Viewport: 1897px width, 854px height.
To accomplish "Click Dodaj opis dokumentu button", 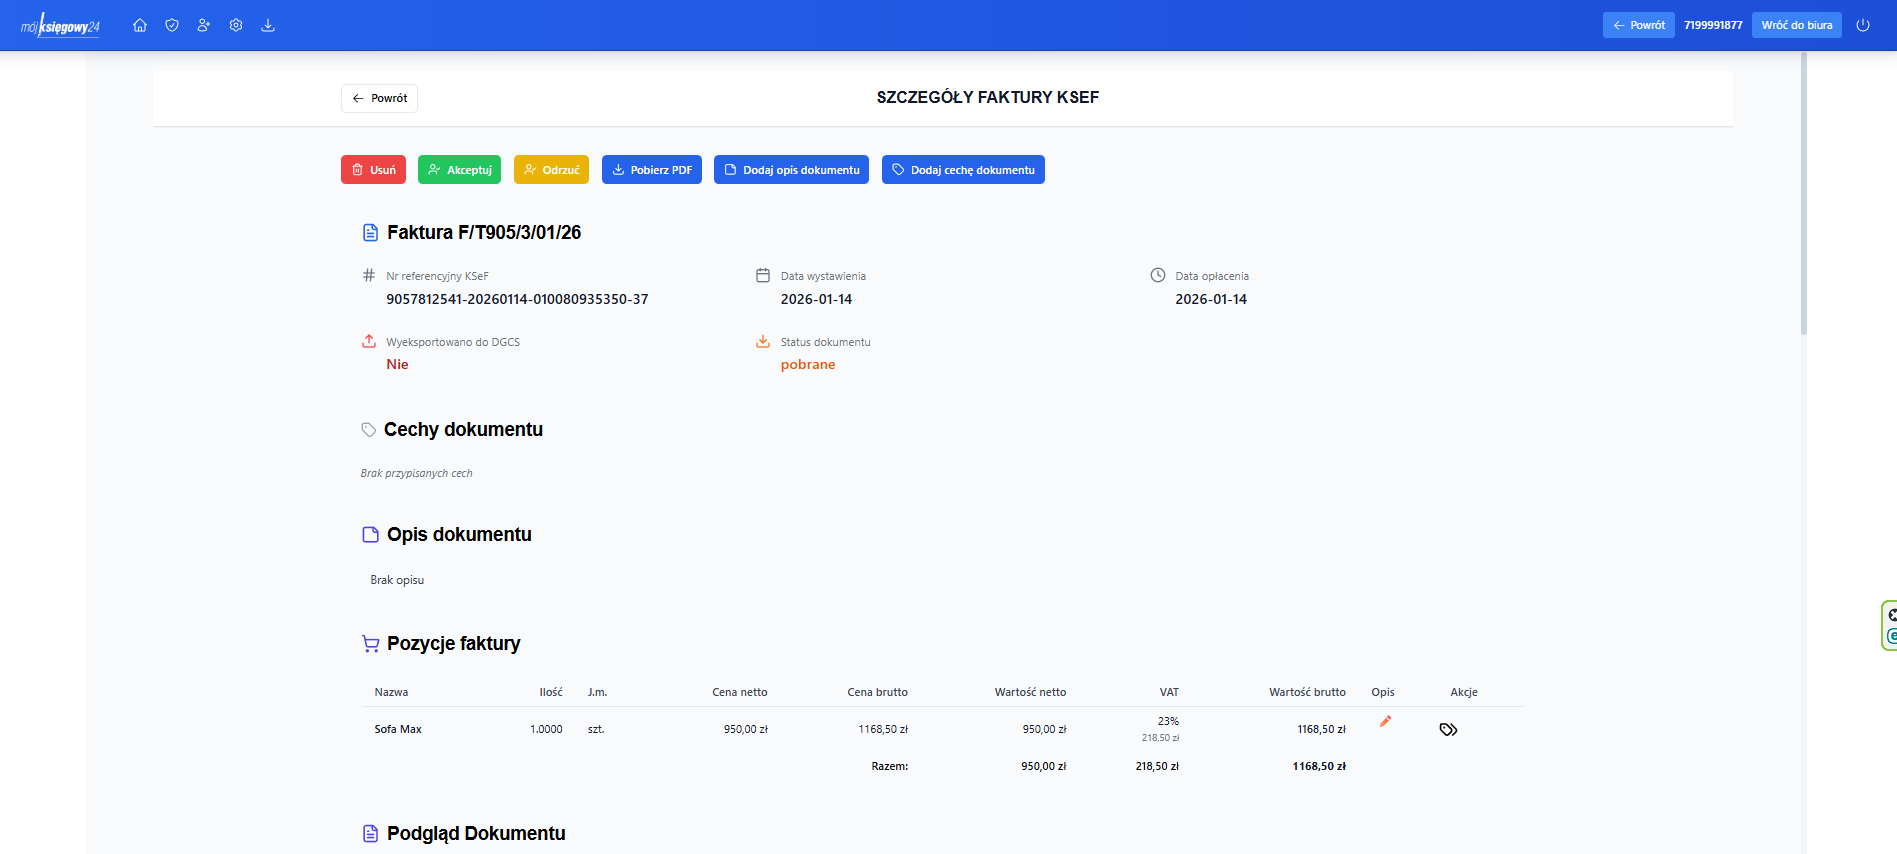I will [x=791, y=170].
